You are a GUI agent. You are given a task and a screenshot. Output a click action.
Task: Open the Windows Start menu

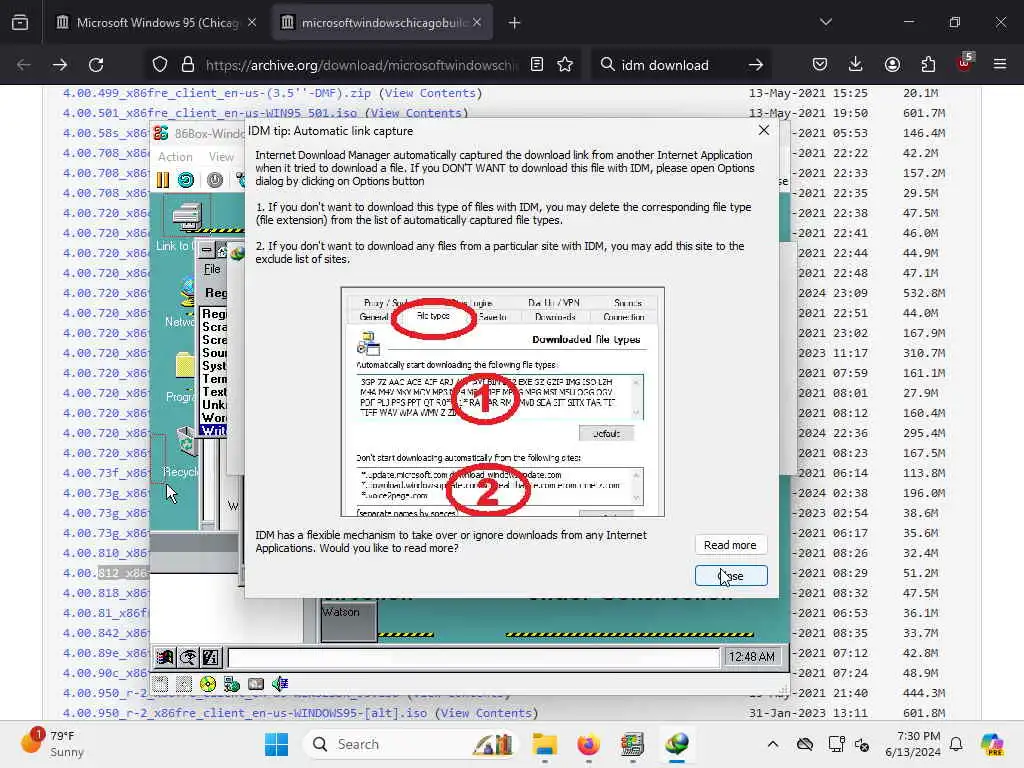coord(276,744)
